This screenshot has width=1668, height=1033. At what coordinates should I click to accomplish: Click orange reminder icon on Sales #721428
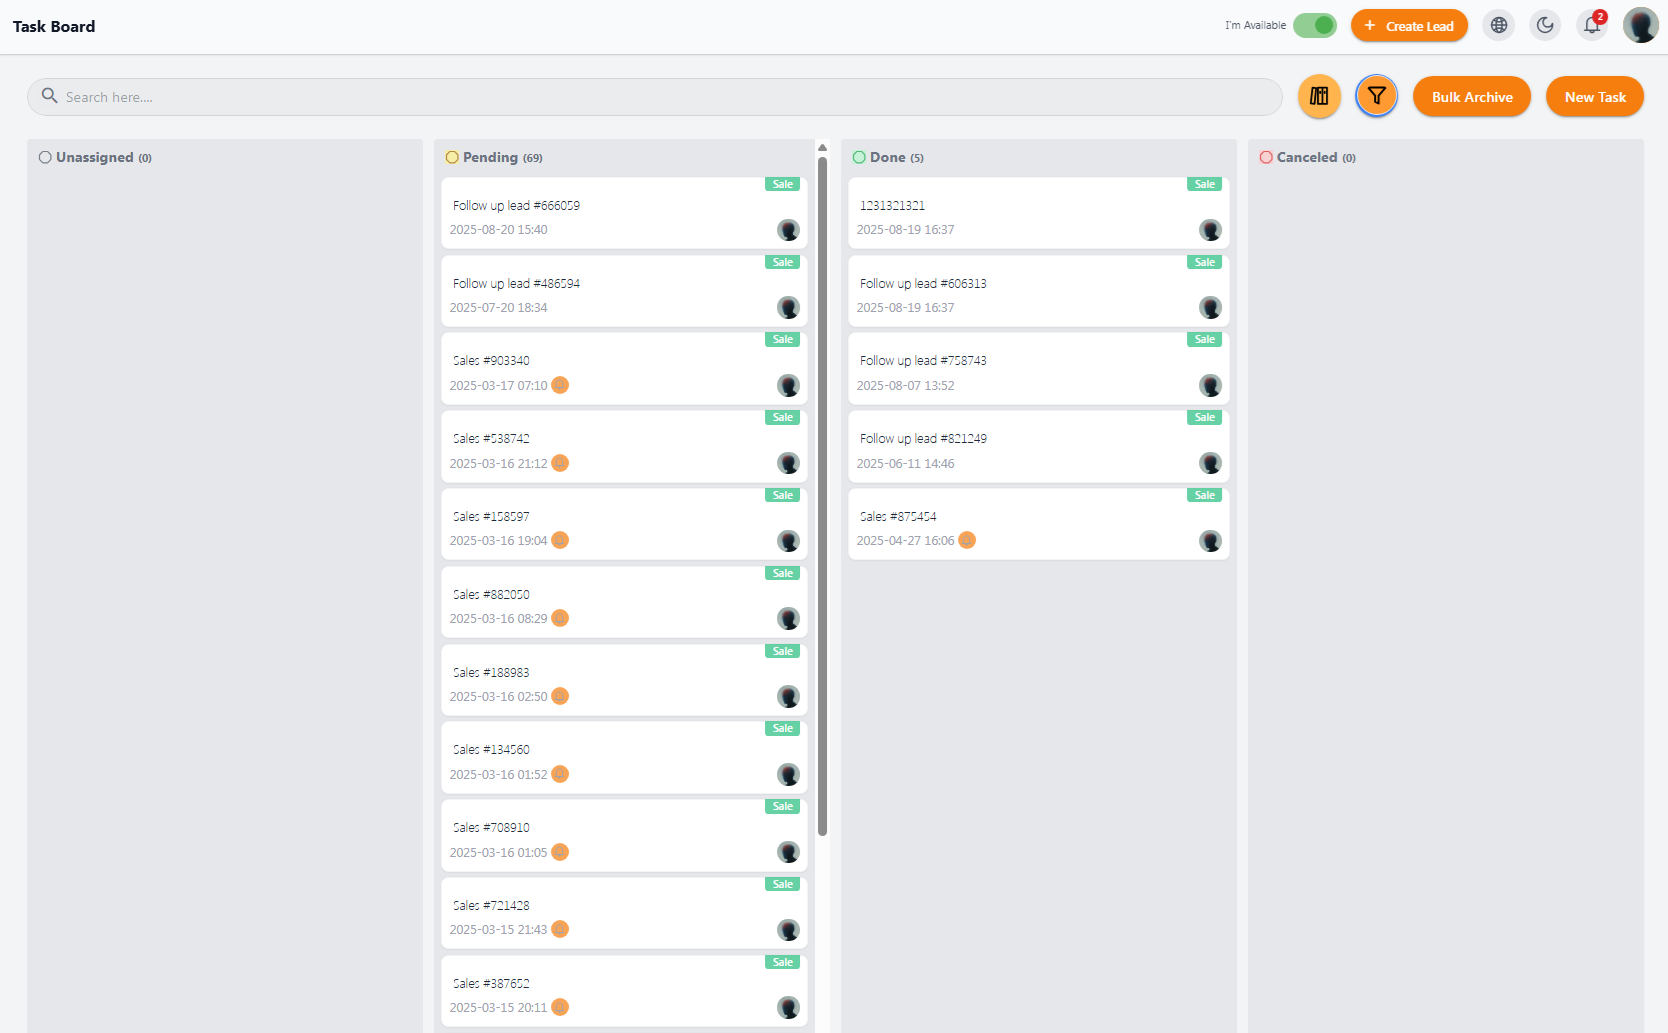(x=560, y=929)
